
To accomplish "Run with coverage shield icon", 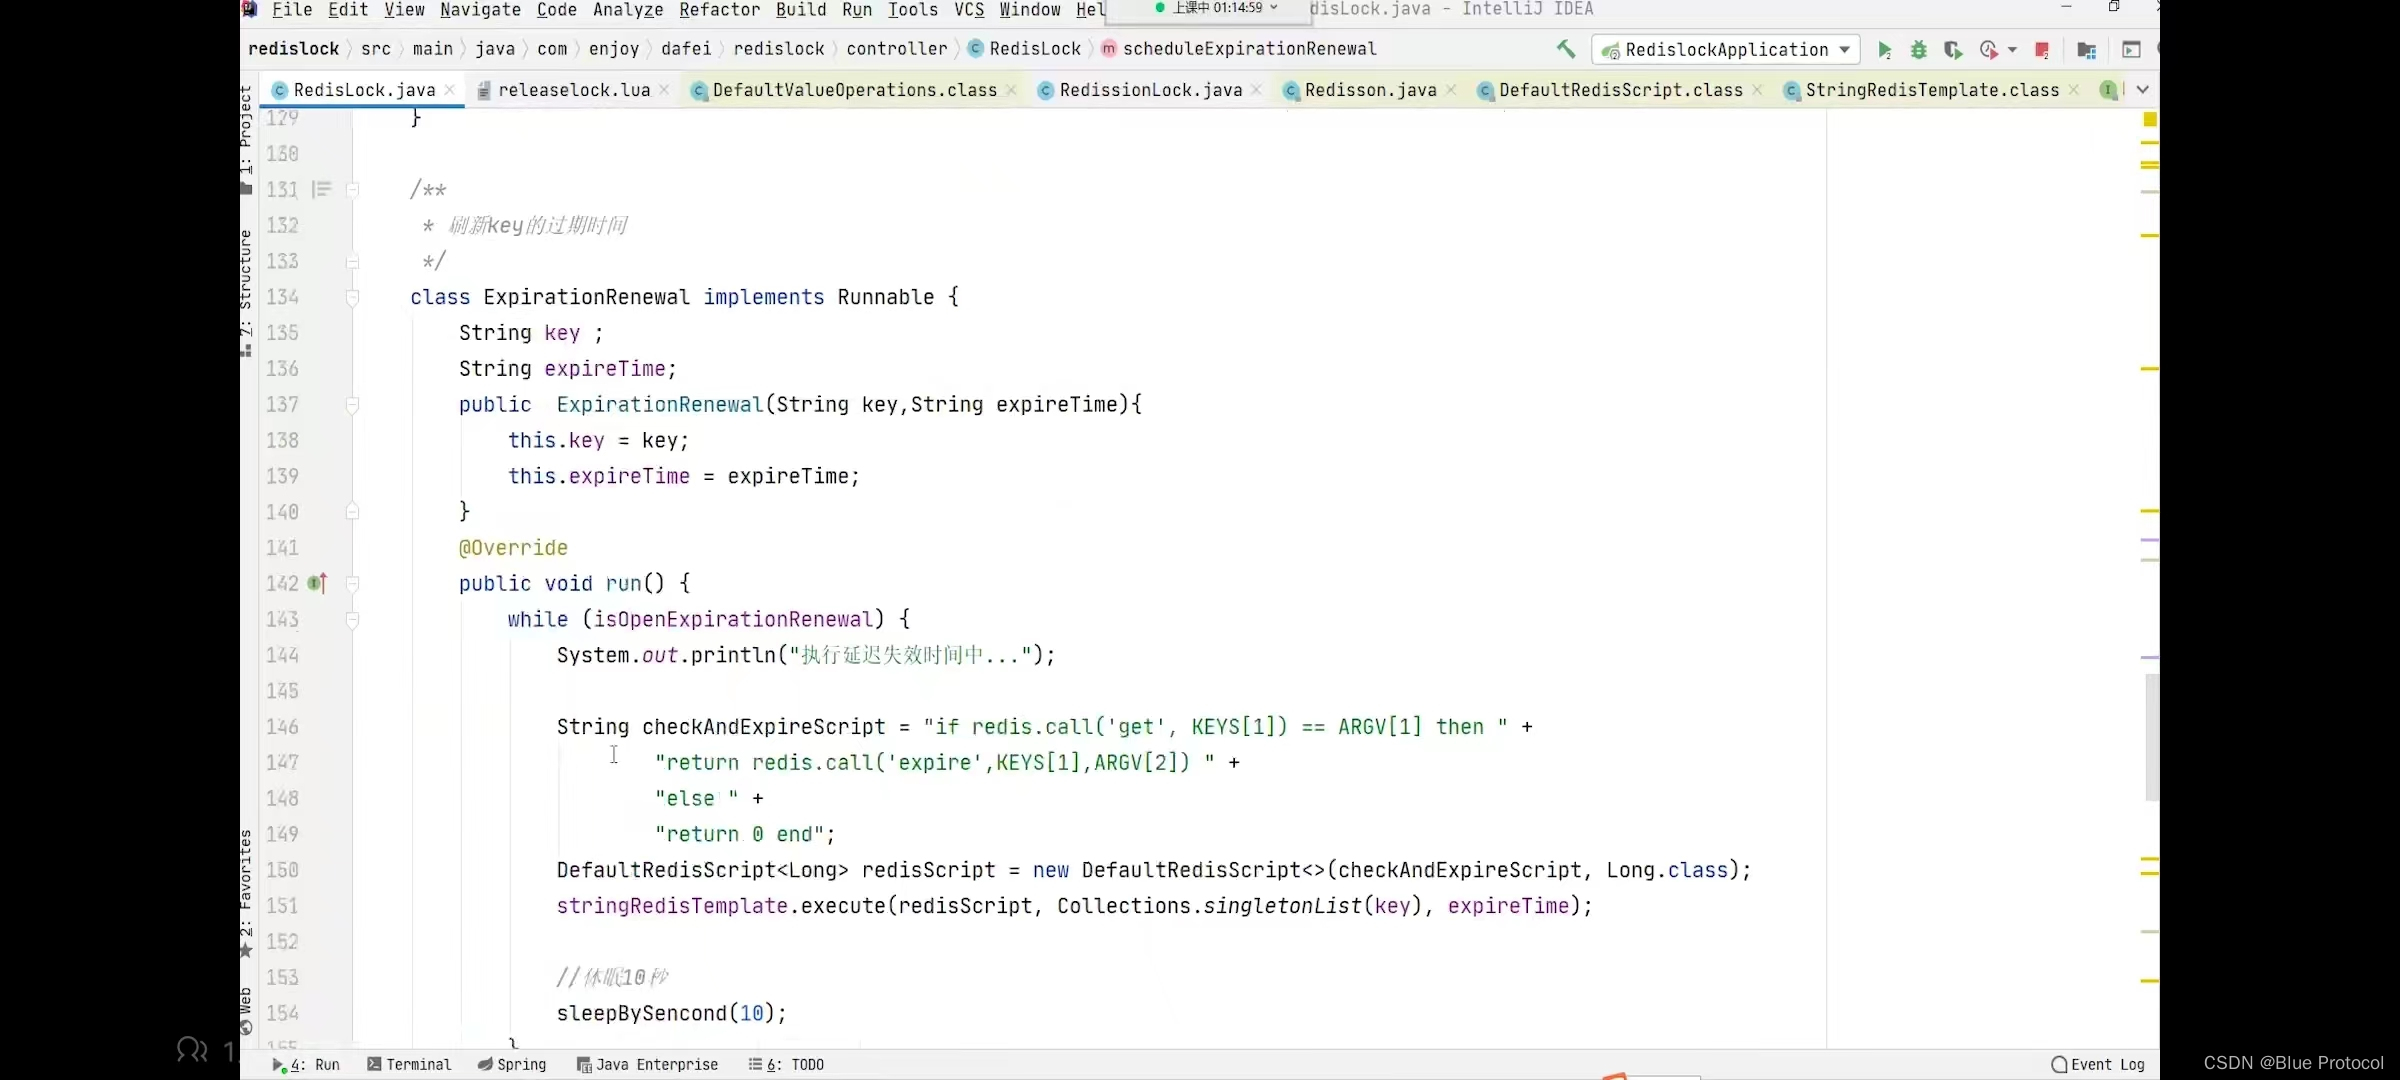I will point(1952,50).
